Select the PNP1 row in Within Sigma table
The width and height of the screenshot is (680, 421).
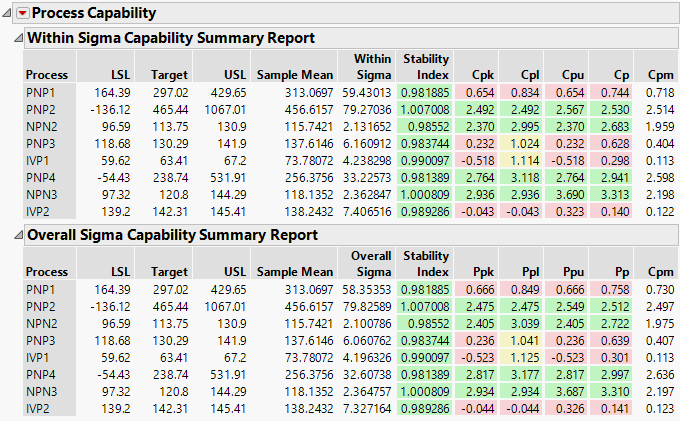click(41, 92)
